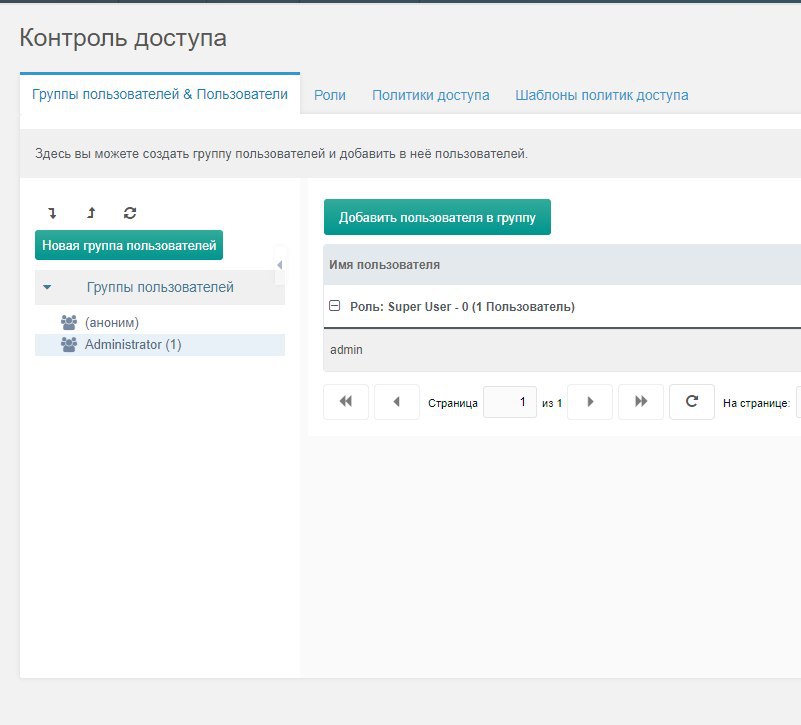Click the На странице label

click(x=757, y=403)
